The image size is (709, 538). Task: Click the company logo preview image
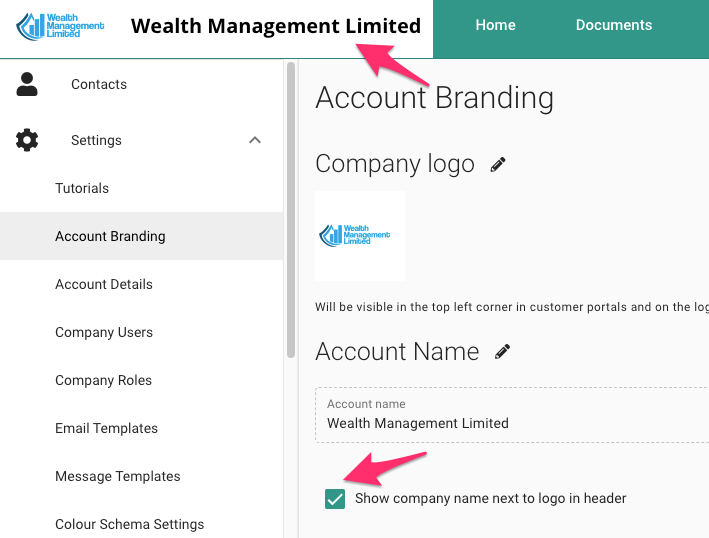[360, 236]
